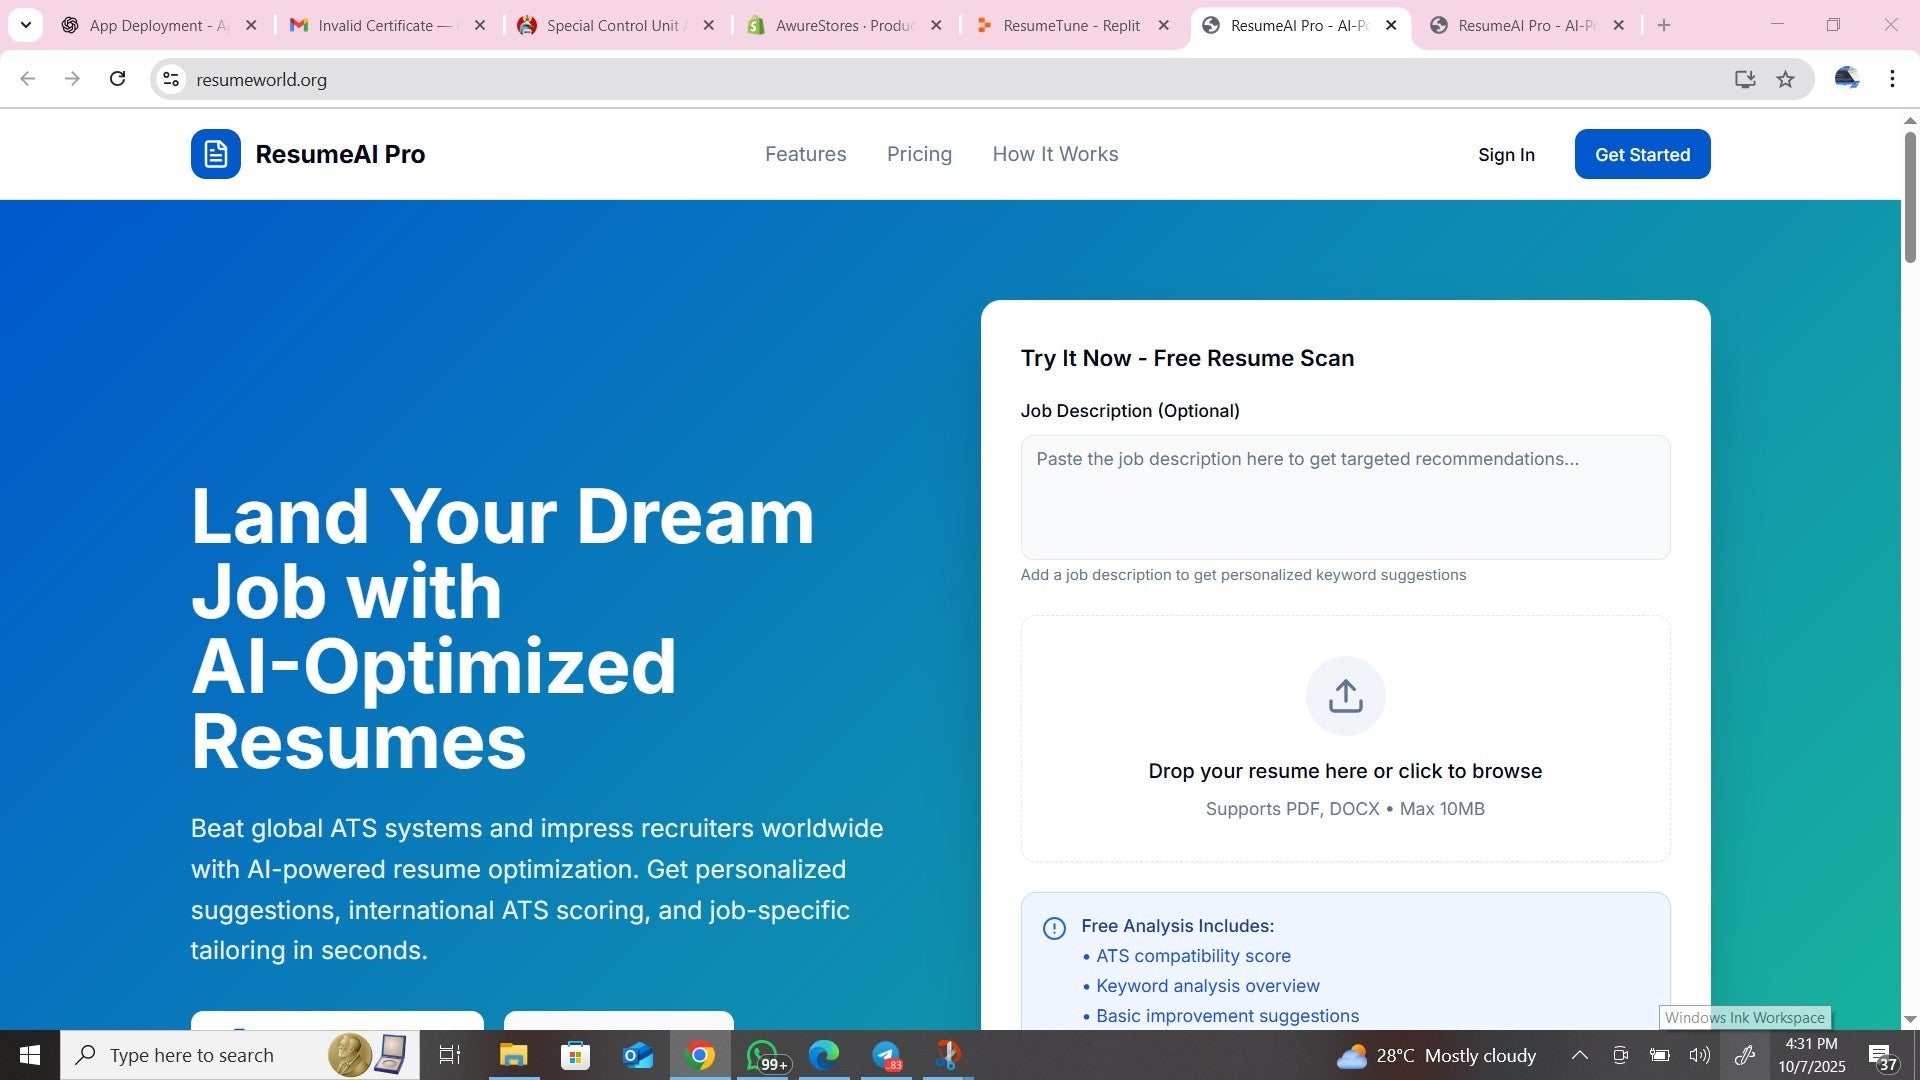Image resolution: width=1920 pixels, height=1080 pixels.
Task: Open WhatsApp from the taskbar
Action: click(762, 1055)
